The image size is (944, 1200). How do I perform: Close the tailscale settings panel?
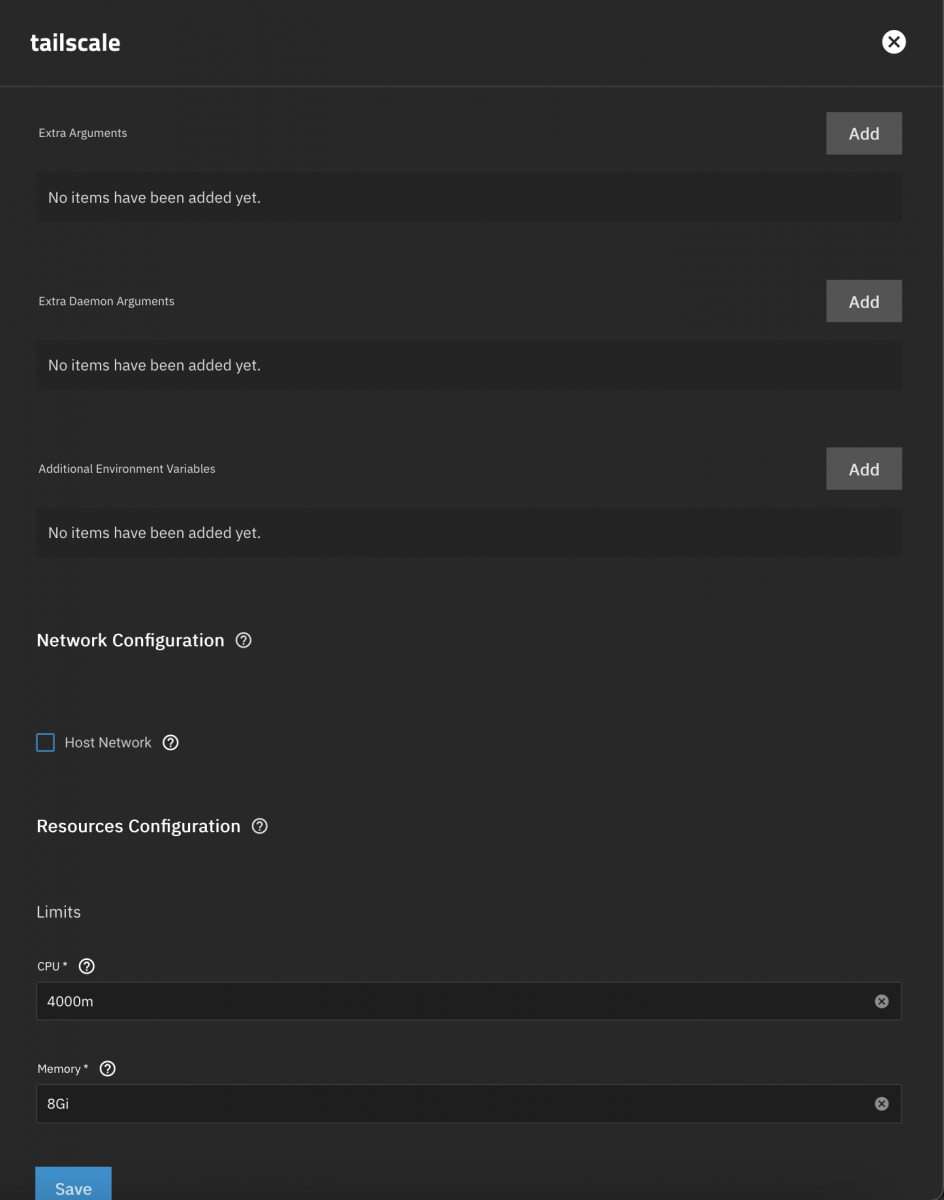(893, 42)
